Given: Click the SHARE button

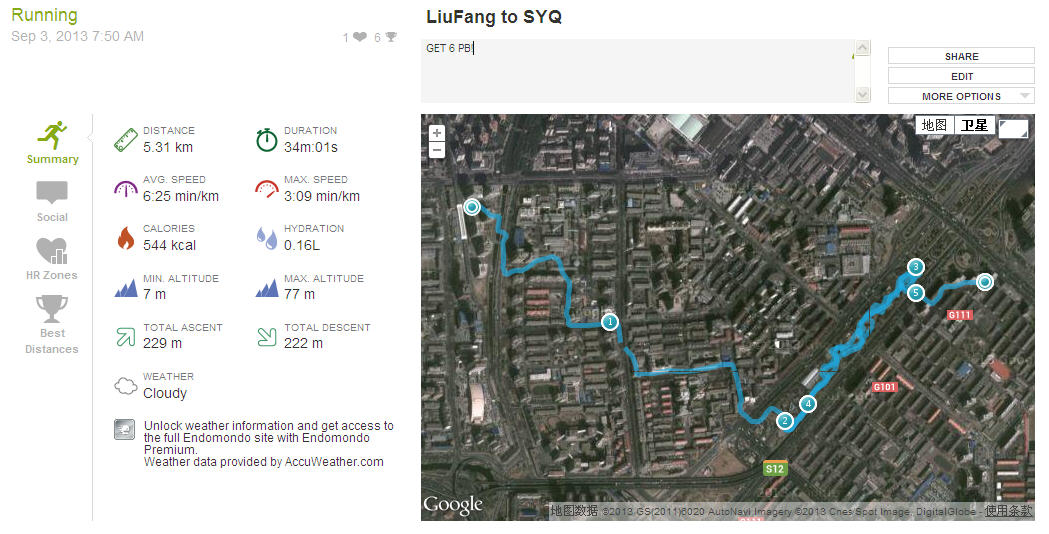Looking at the screenshot, I should coord(961,56).
